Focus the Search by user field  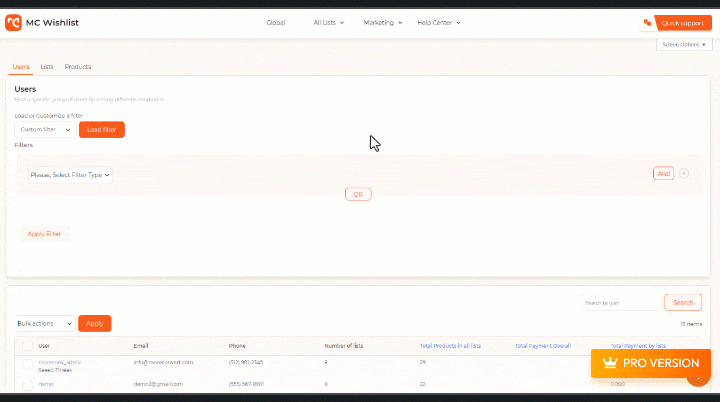622,303
